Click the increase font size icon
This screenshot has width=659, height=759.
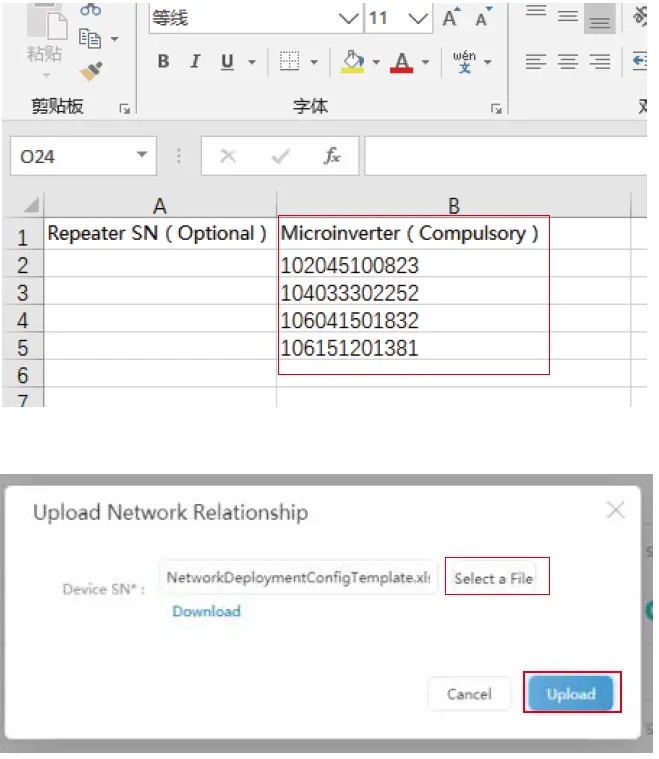pyautogui.click(x=451, y=17)
